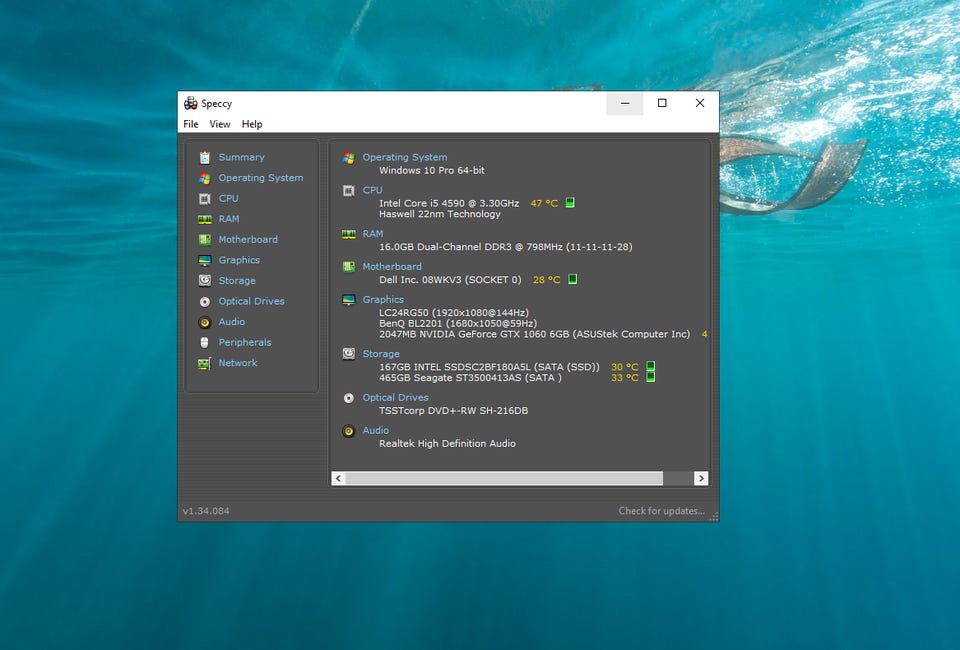Click the Graphics monitor icon in sidebar
This screenshot has height=650, width=960.
click(204, 260)
